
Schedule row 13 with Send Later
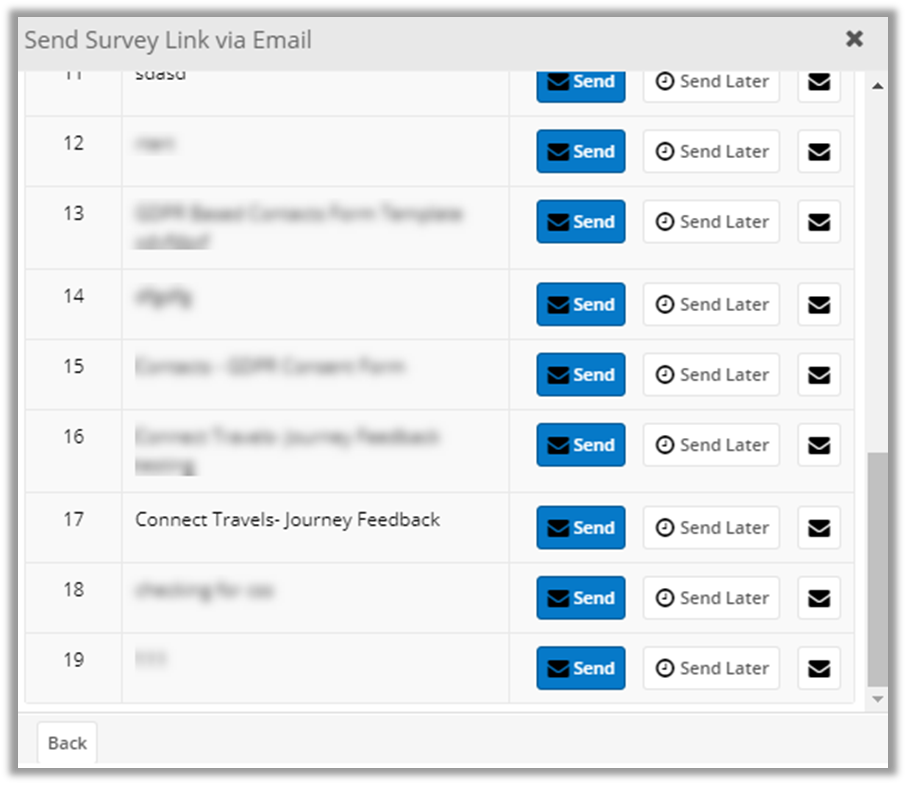[x=711, y=222]
